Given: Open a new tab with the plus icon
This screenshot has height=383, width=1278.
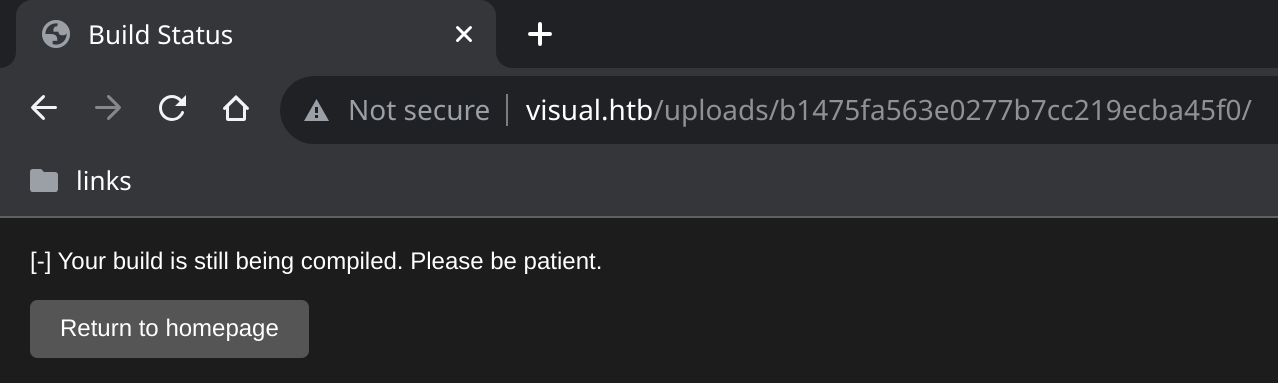Looking at the screenshot, I should pyautogui.click(x=540, y=35).
